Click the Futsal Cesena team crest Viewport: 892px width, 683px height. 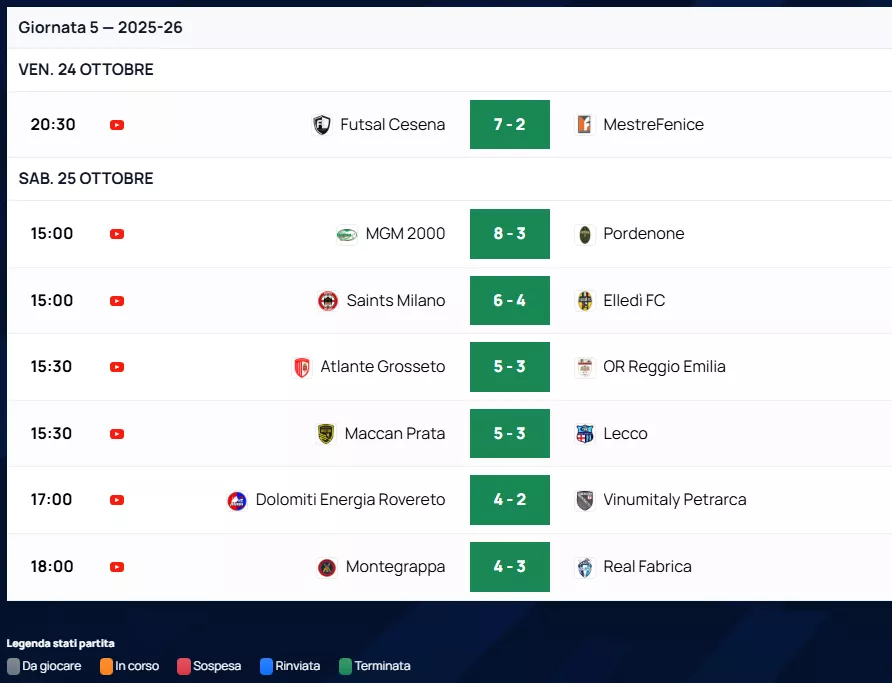click(322, 125)
